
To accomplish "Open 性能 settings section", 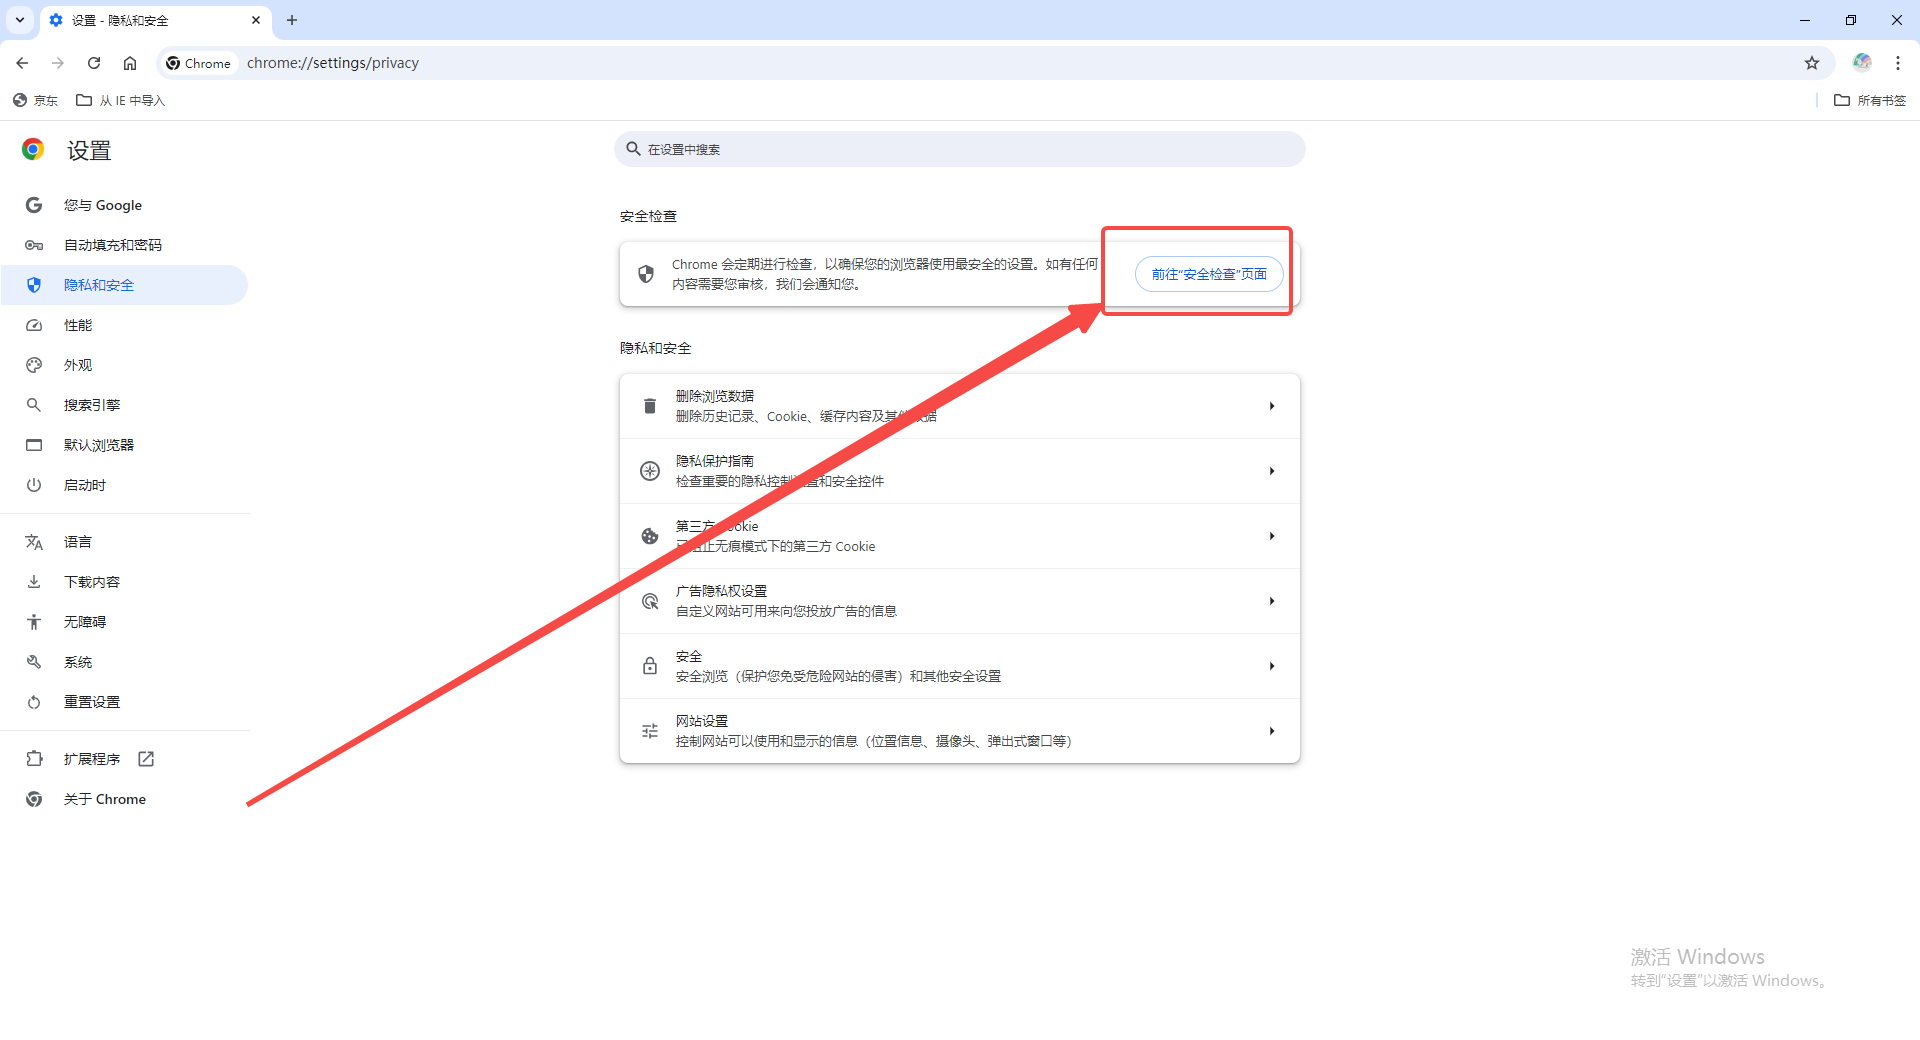I will [124, 325].
